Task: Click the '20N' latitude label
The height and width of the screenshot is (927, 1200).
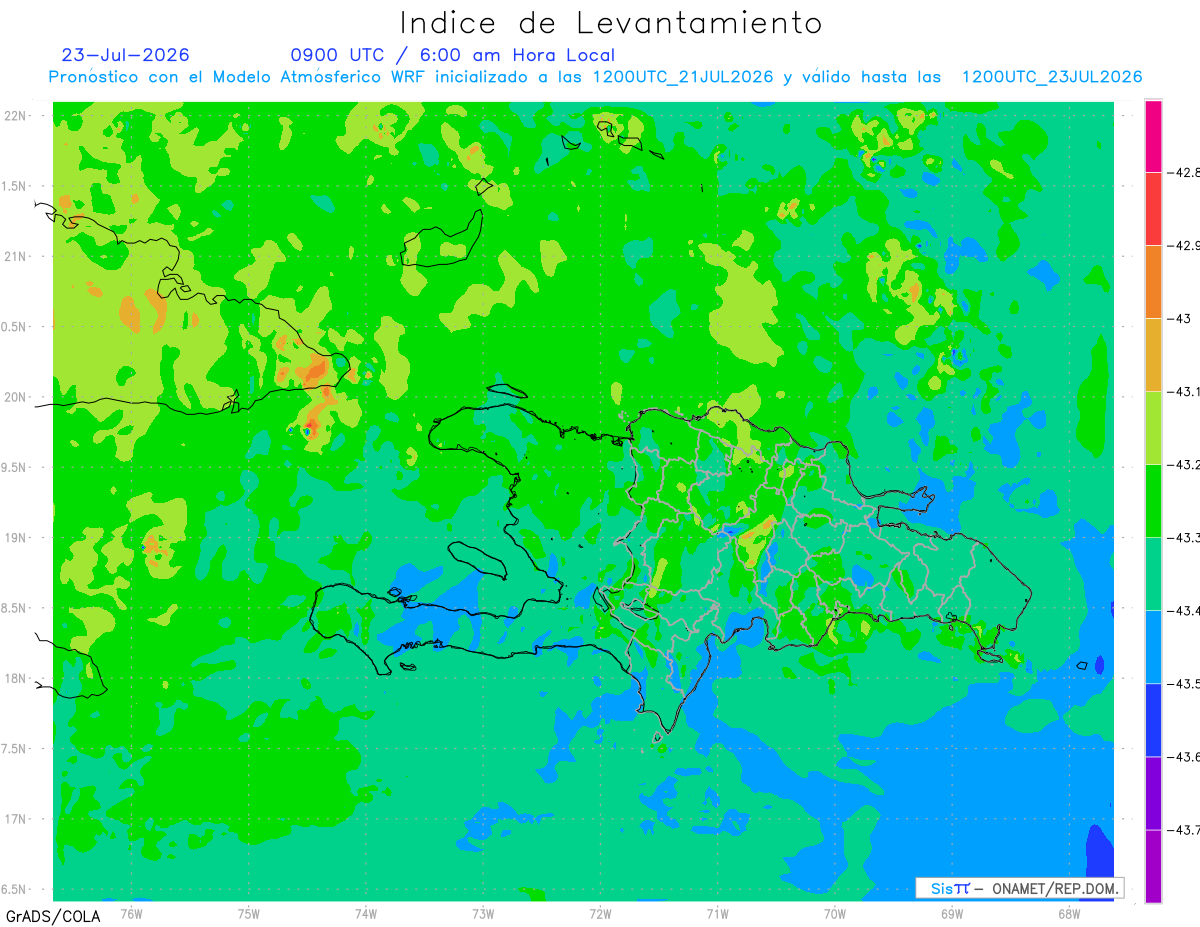Action: tap(16, 397)
